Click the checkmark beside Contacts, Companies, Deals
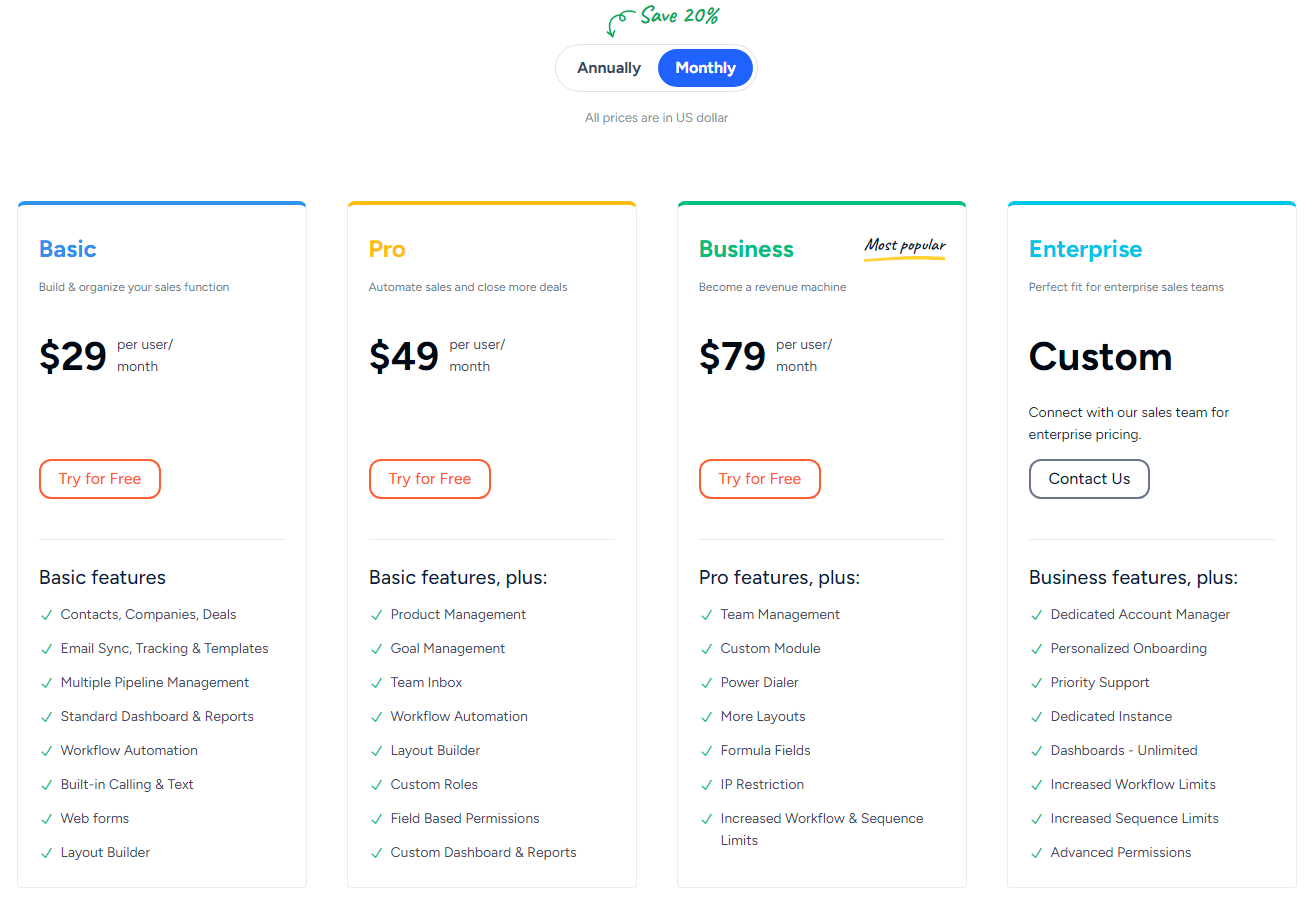Image resolution: width=1312 pixels, height=900 pixels. click(x=46, y=614)
